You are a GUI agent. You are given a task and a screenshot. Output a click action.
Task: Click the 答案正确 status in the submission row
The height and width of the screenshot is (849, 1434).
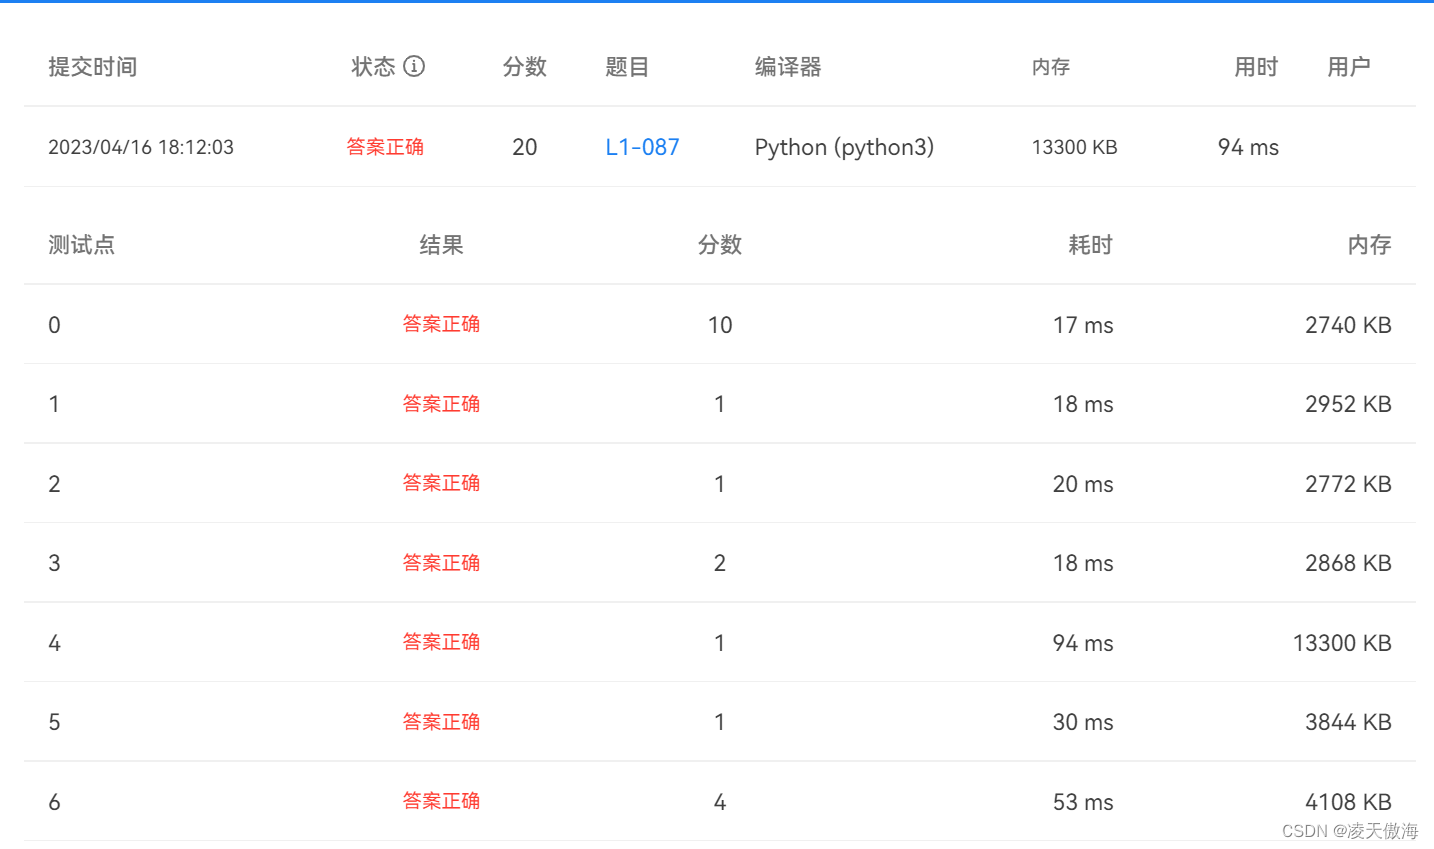click(x=385, y=146)
